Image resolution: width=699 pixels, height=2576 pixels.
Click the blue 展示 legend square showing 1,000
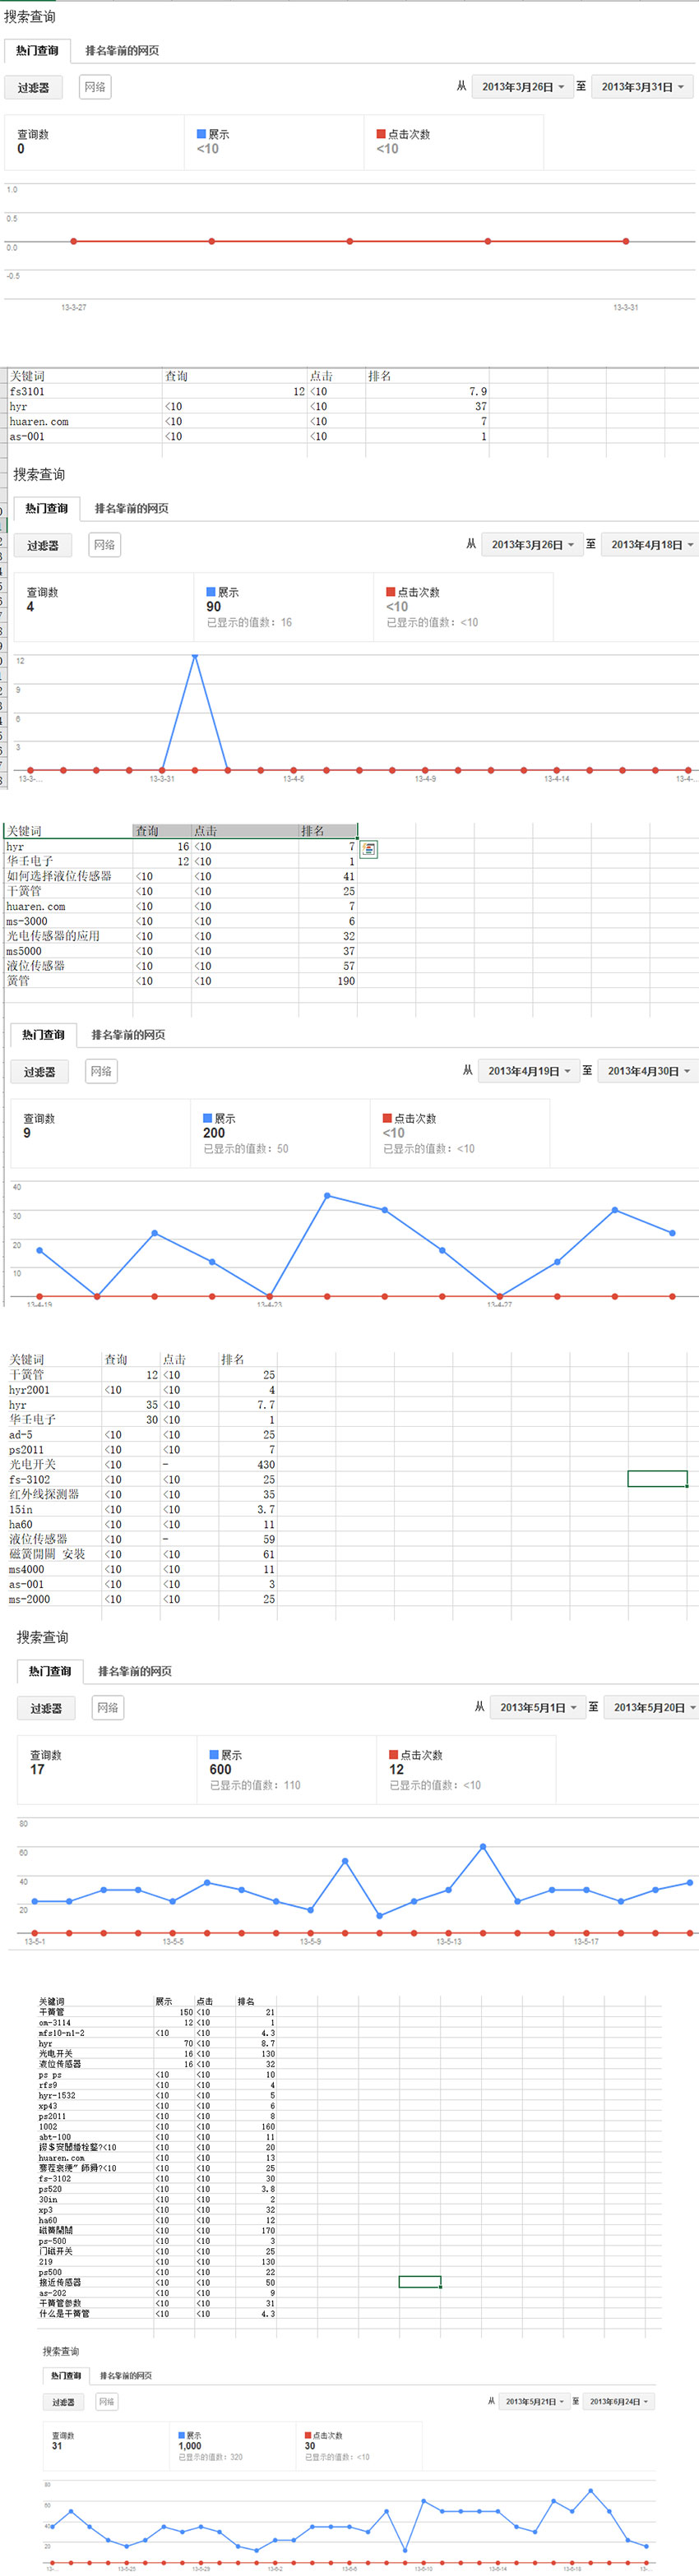pos(182,2435)
